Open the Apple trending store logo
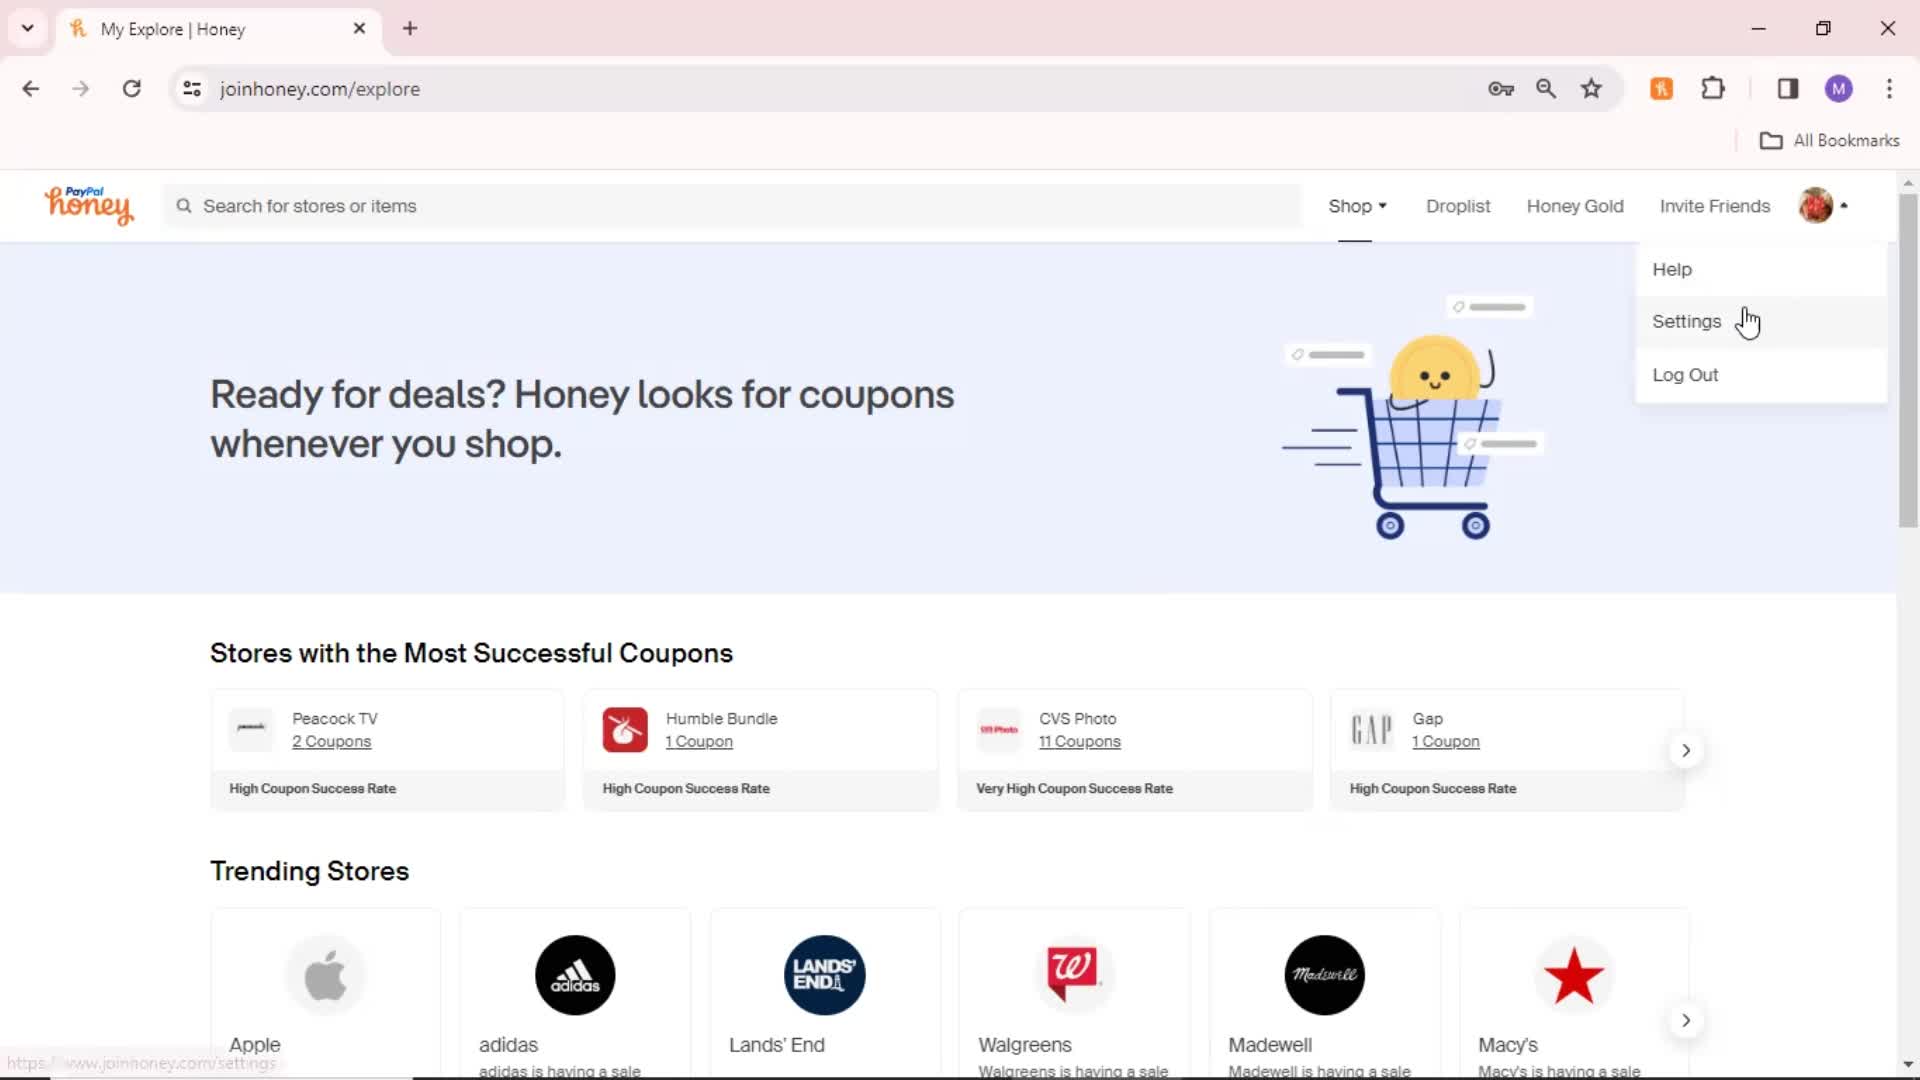The image size is (1920, 1080). pos(325,975)
